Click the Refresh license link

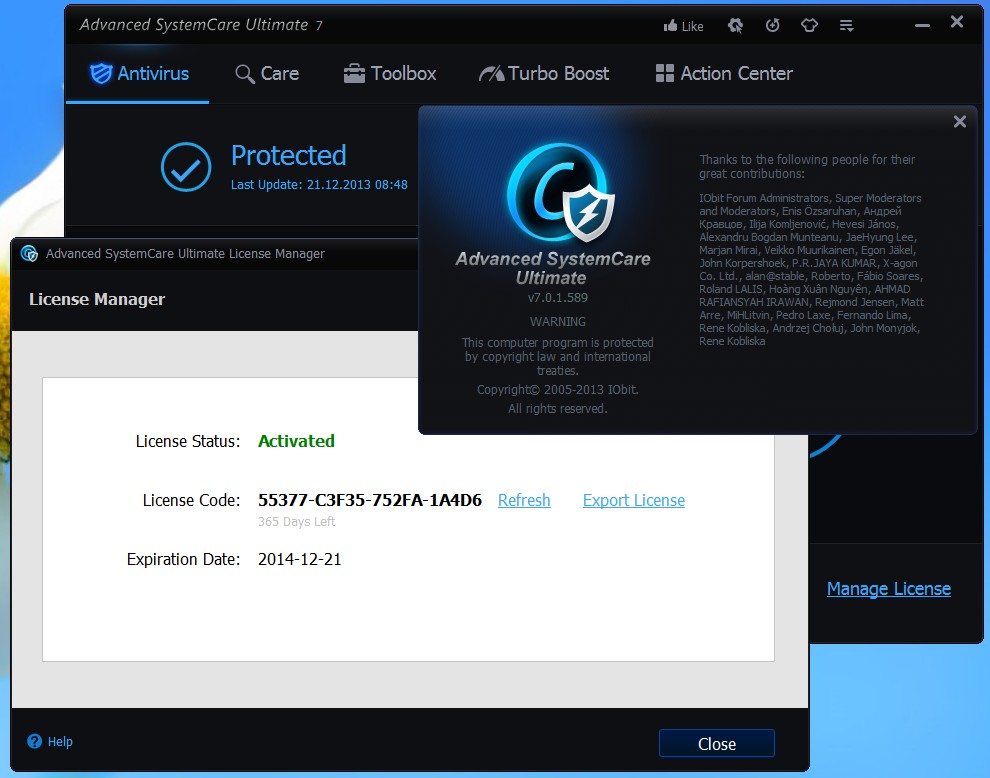[x=524, y=500]
